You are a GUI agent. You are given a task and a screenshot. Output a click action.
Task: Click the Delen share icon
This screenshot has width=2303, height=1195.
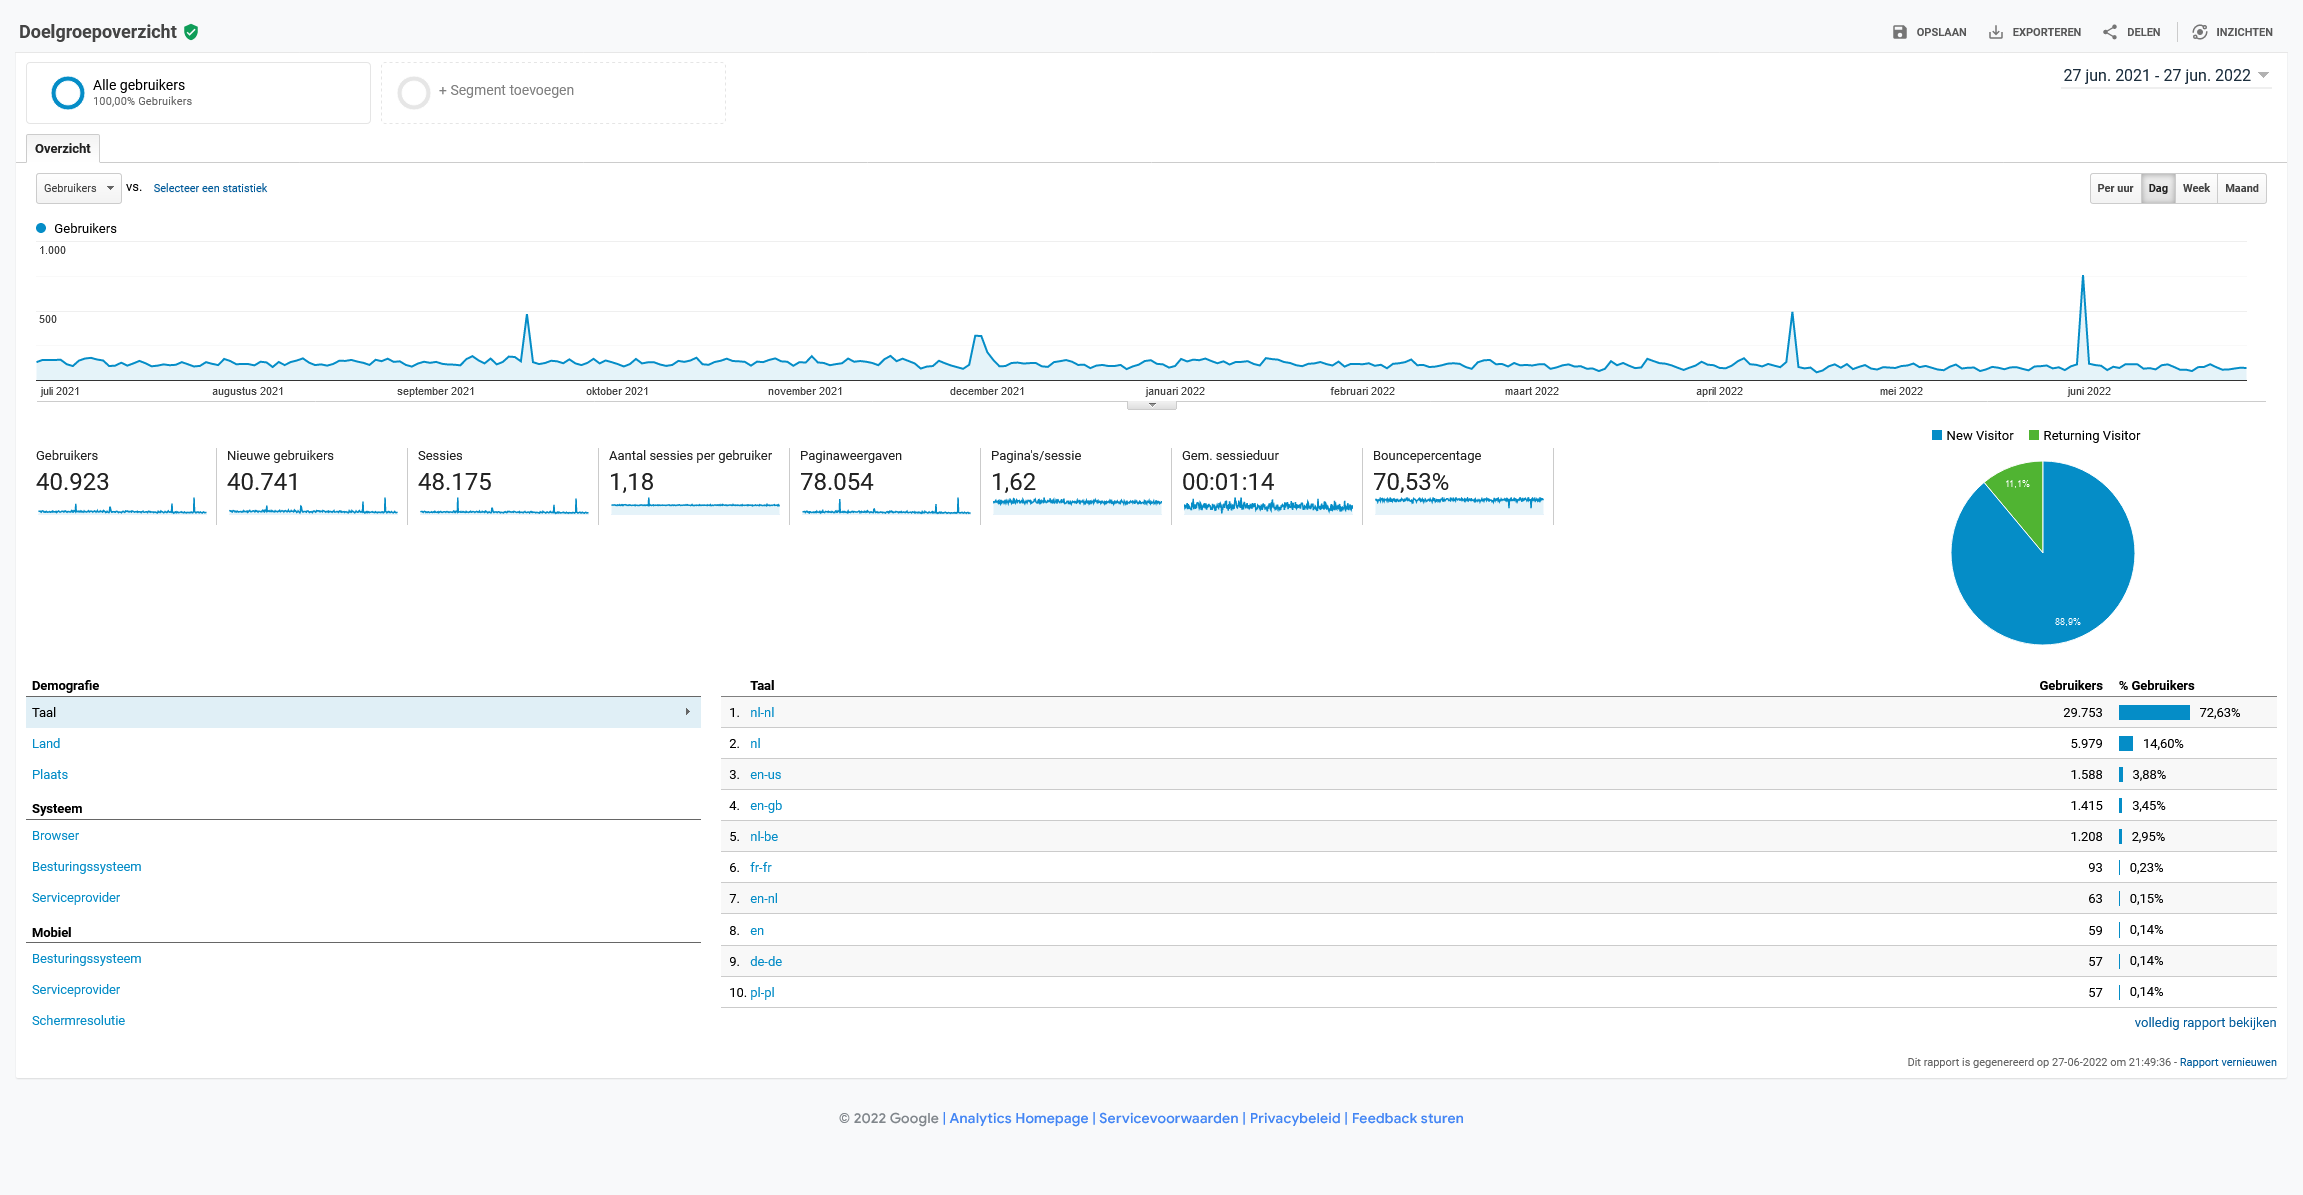pos(2110,32)
